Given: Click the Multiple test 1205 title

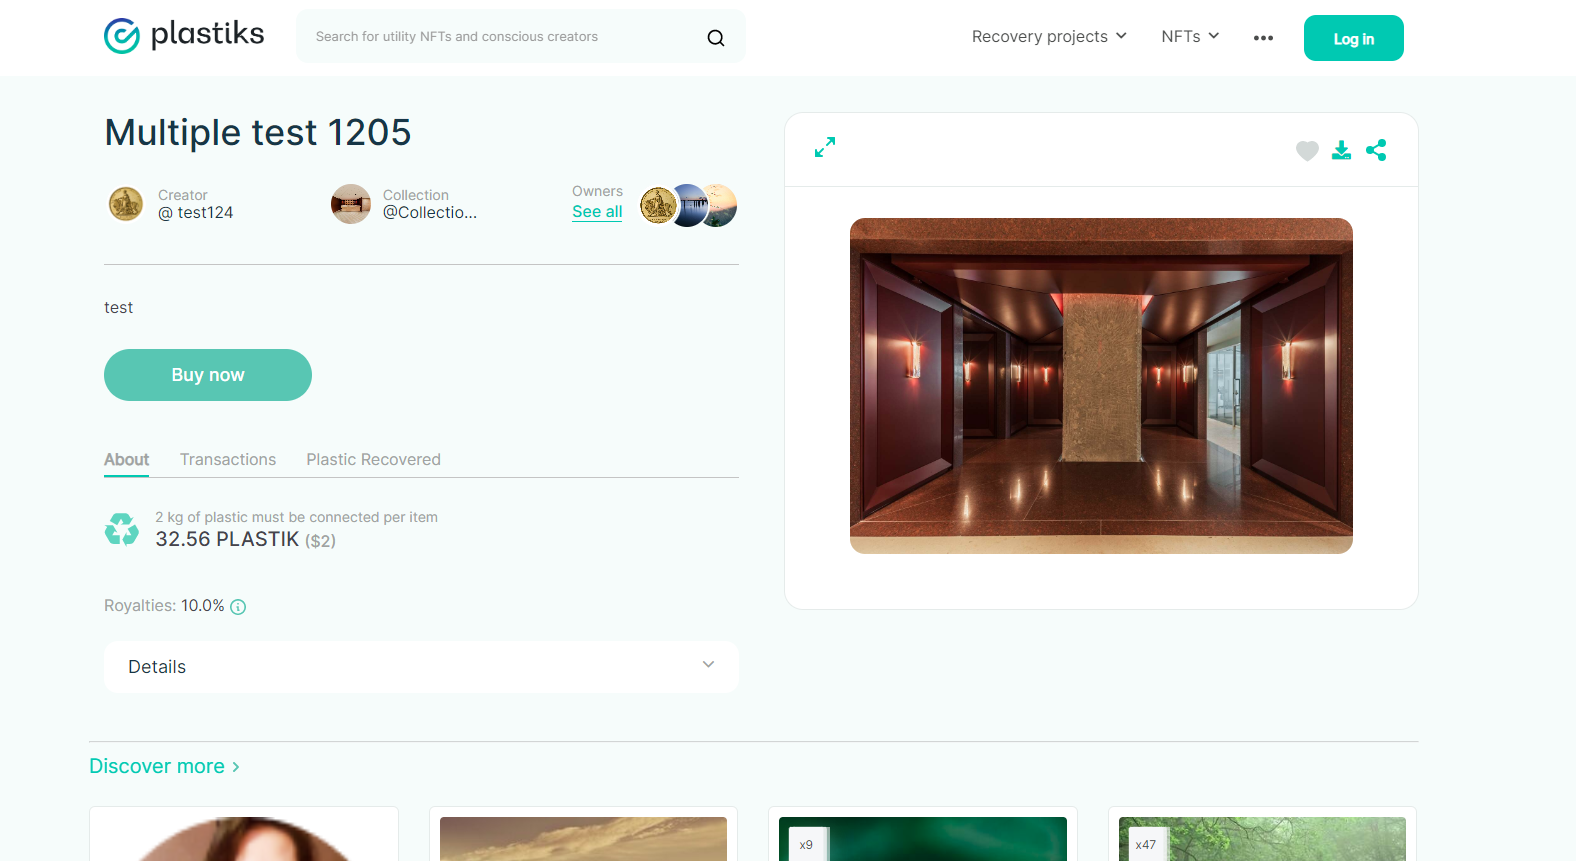Looking at the screenshot, I should click(258, 133).
